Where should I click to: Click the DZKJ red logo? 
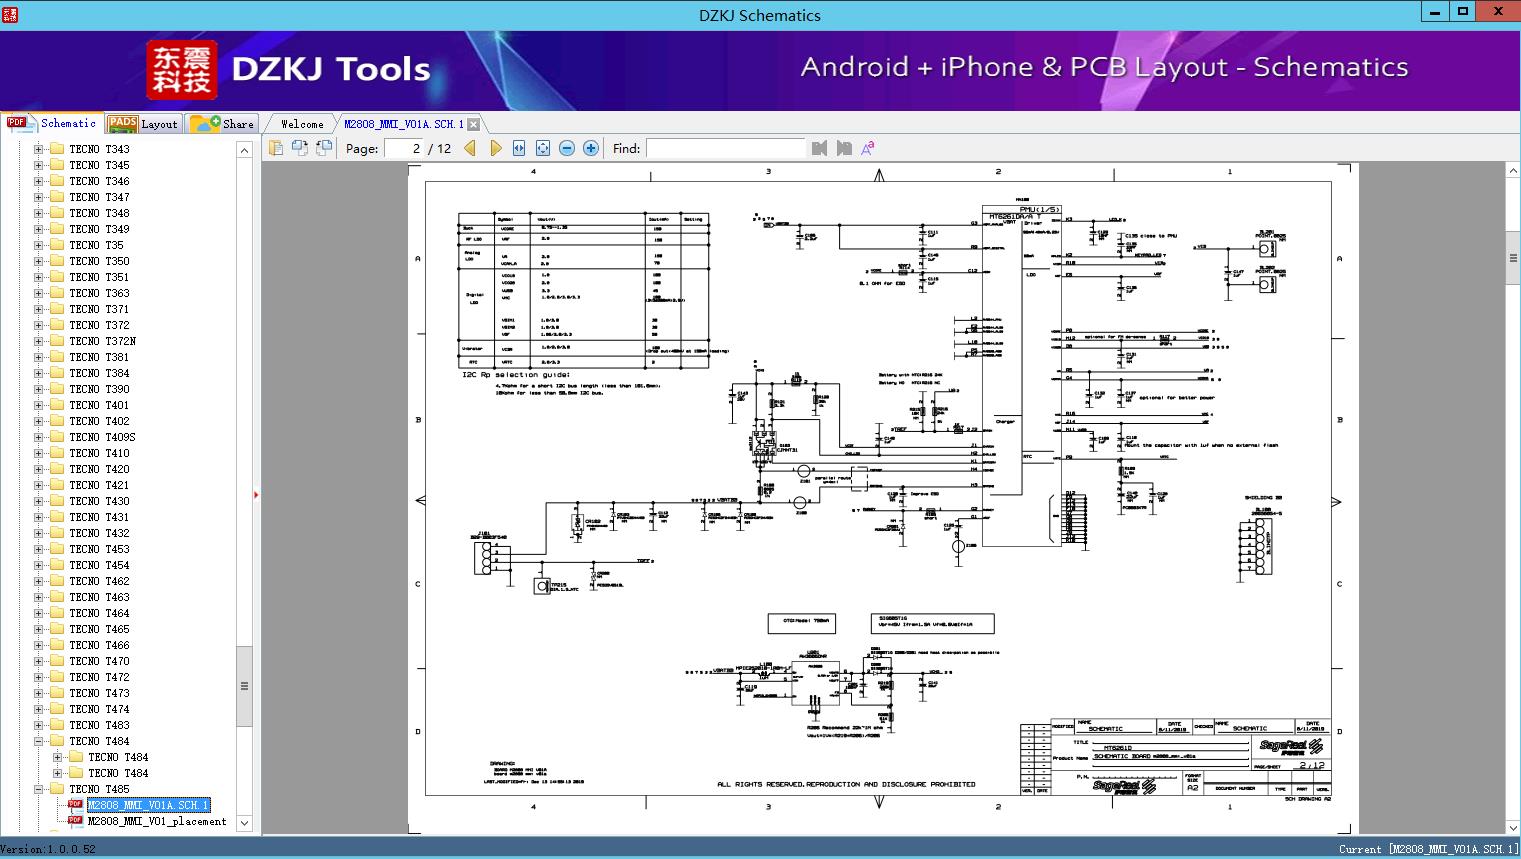pyautogui.click(x=181, y=69)
